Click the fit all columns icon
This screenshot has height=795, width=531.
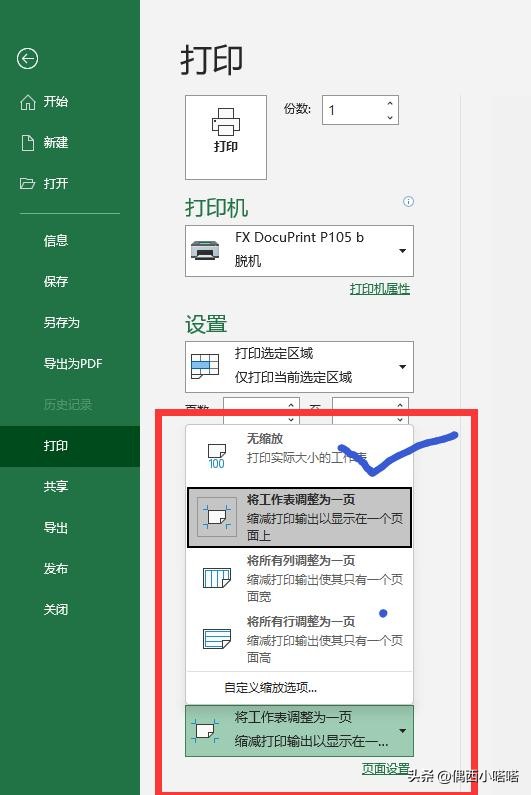click(x=217, y=578)
